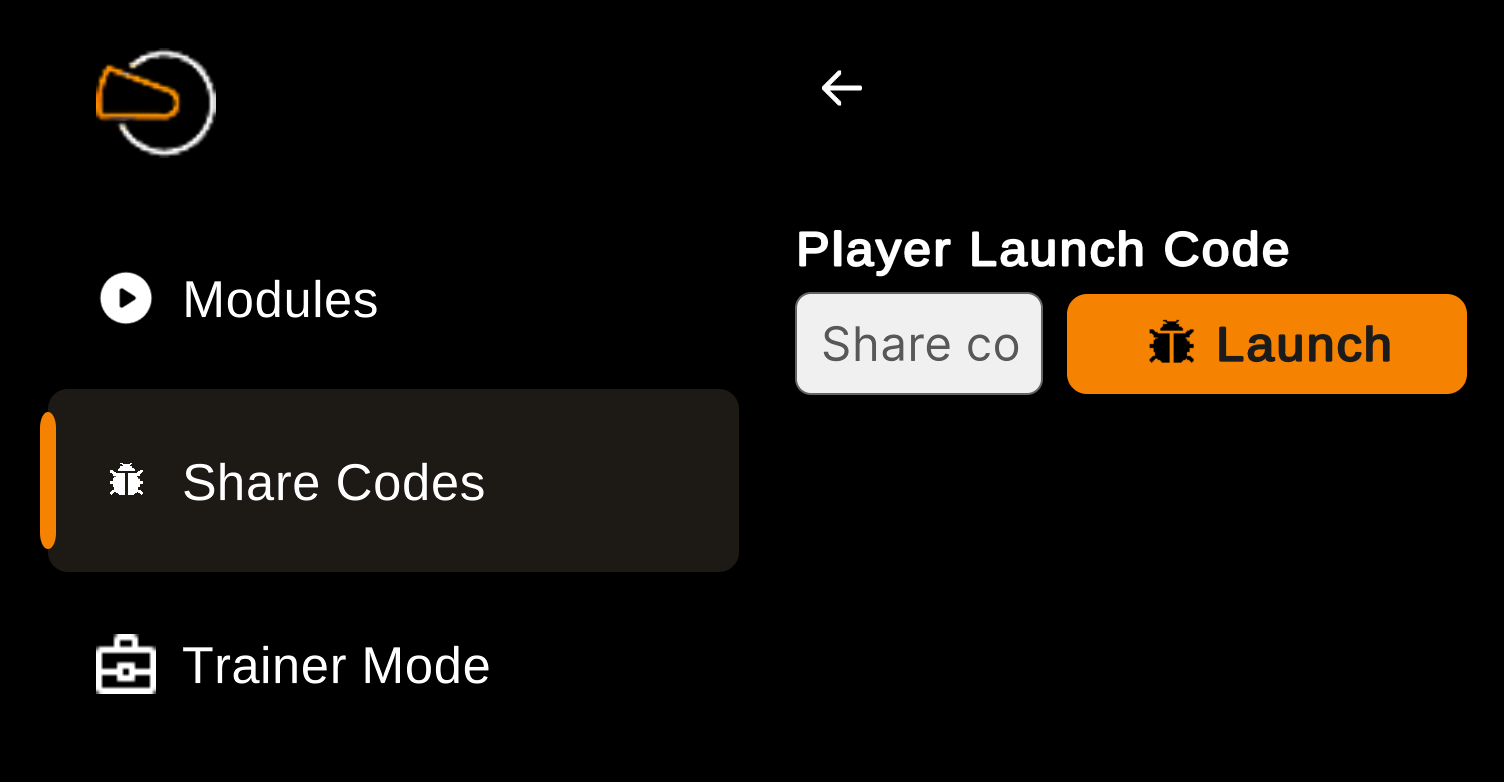The width and height of the screenshot is (1504, 782).
Task: Click the Modules text label
Action: pyautogui.click(x=280, y=299)
